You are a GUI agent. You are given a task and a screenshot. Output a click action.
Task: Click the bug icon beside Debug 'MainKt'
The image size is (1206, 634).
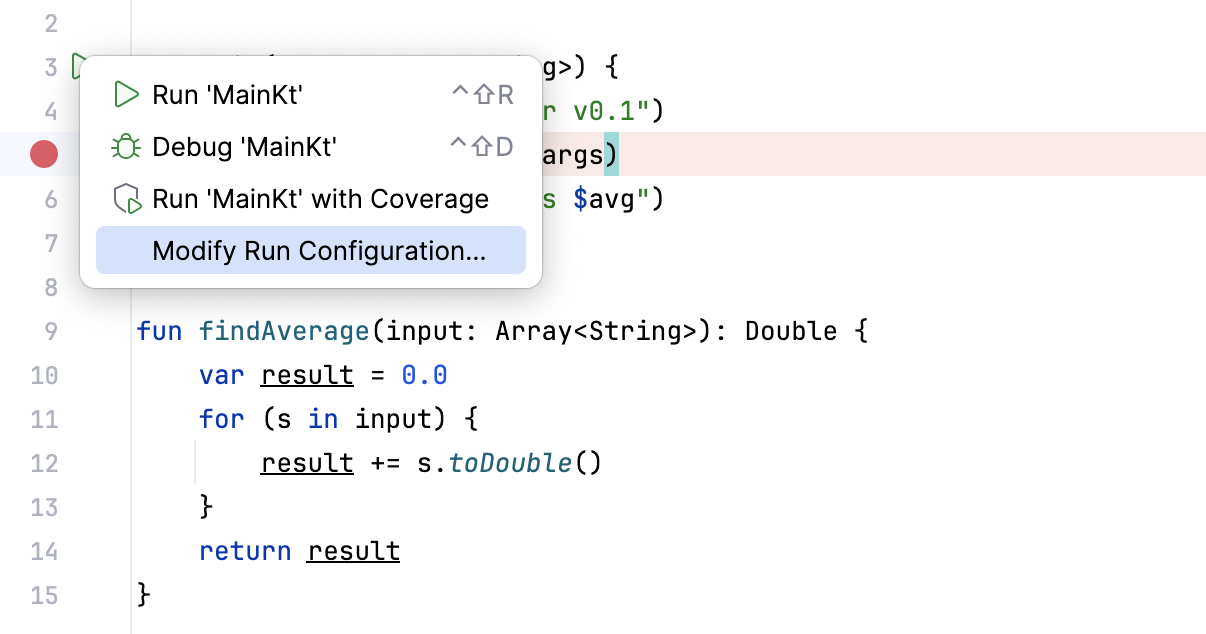coord(126,148)
